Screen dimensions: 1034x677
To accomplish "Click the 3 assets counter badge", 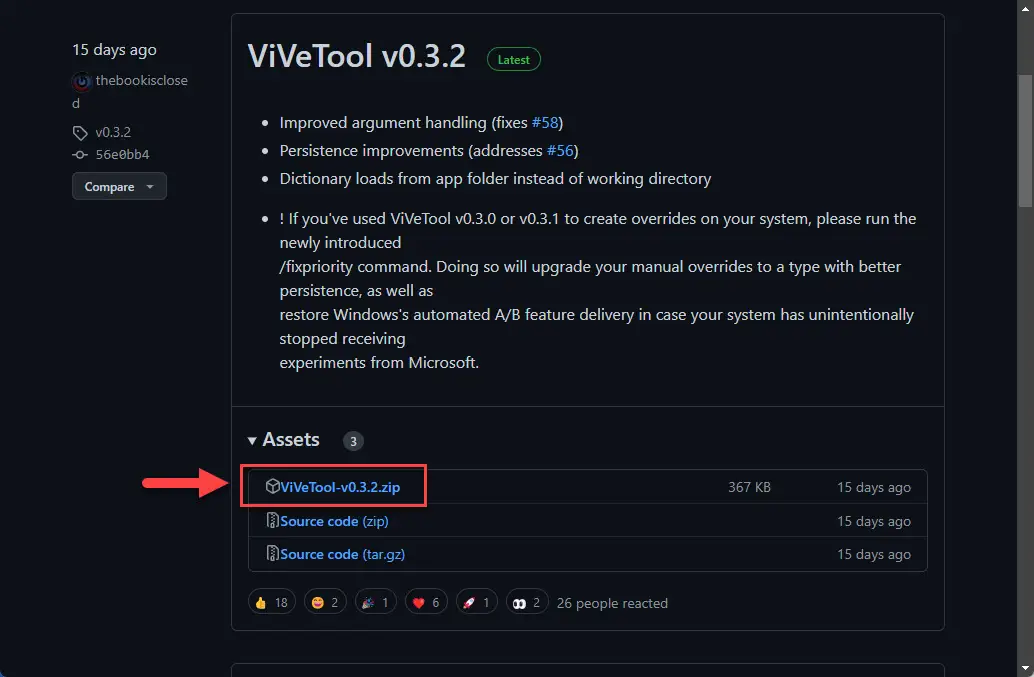I will pos(353,440).
